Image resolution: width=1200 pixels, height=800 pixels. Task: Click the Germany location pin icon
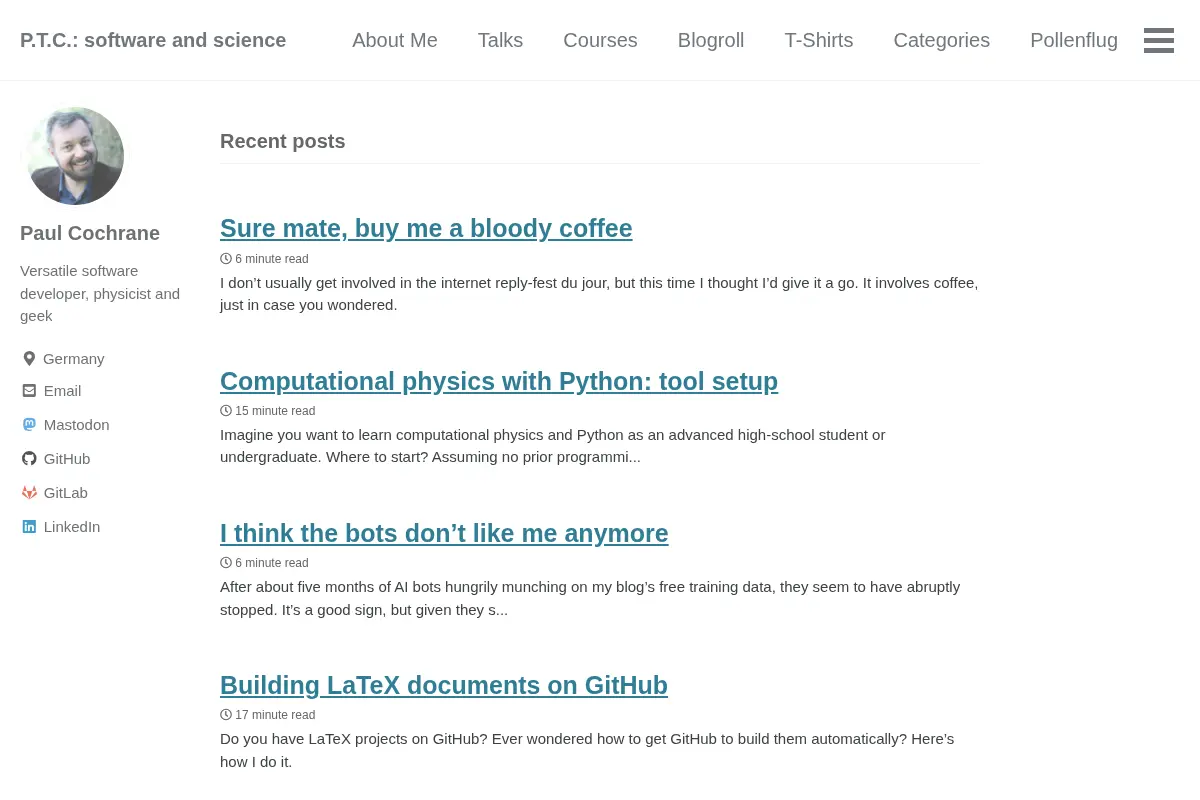[29, 358]
